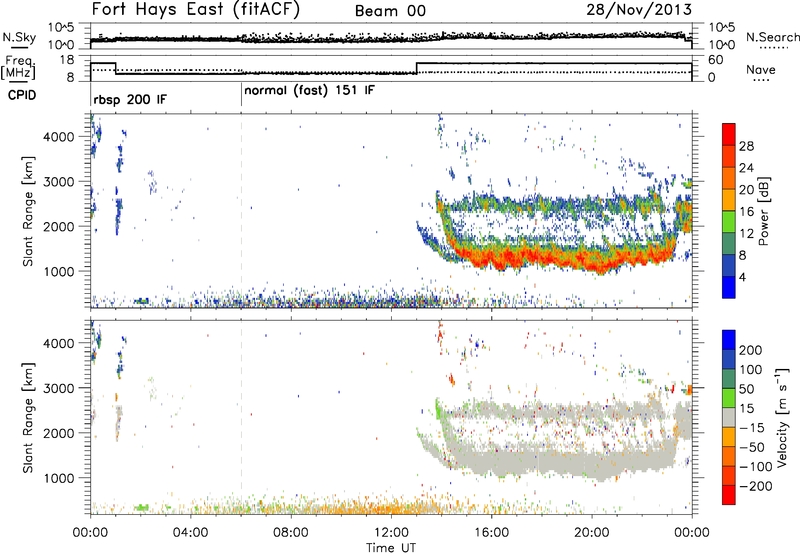Click the date '28/Nov/2013'

click(639, 10)
